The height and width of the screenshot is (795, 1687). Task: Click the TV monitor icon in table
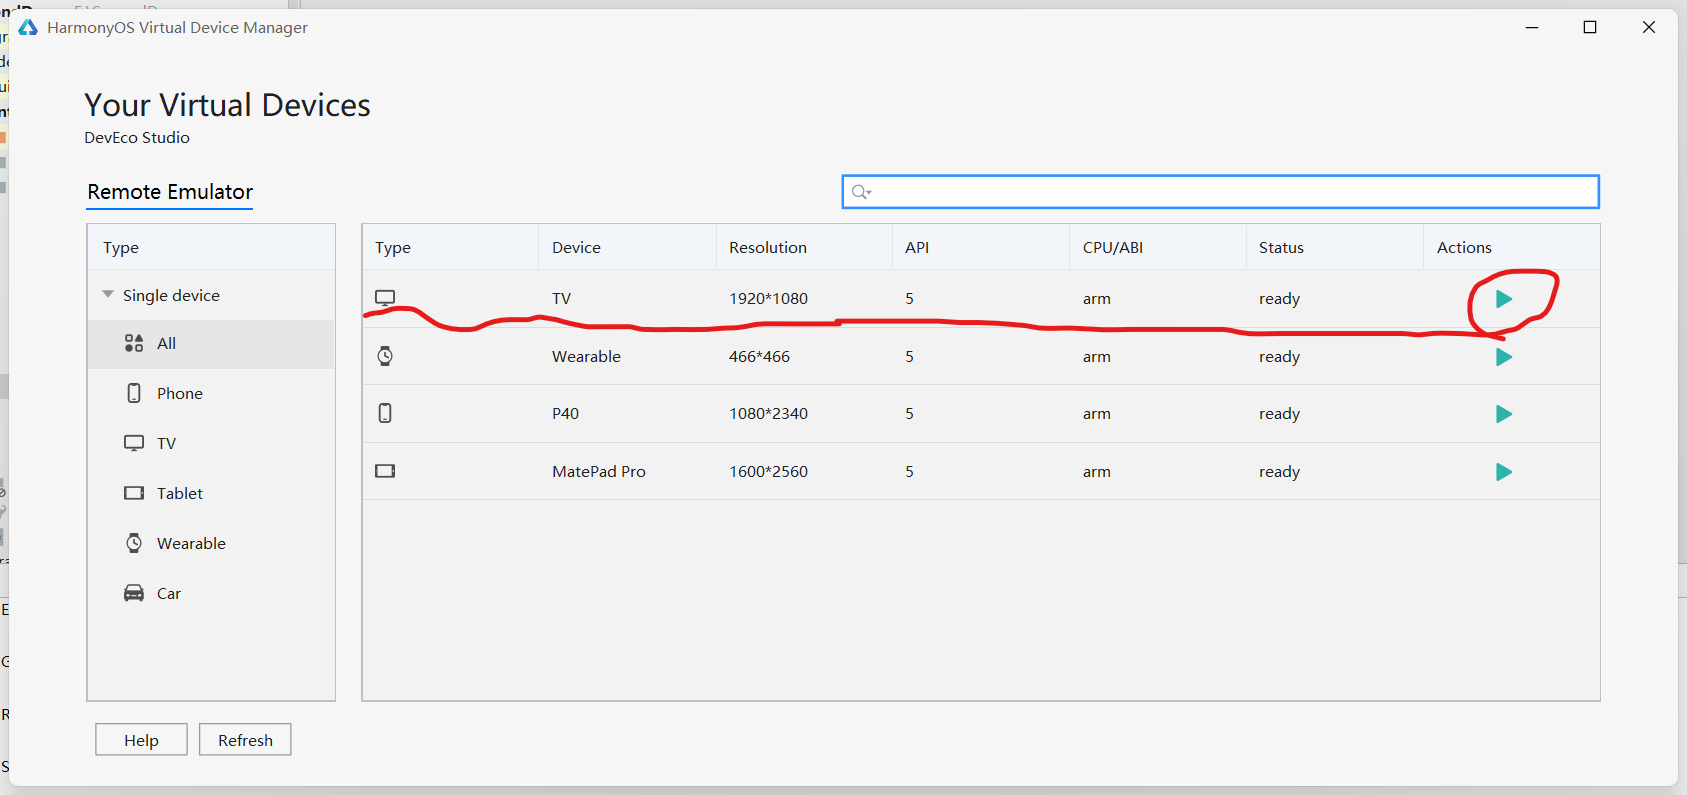pos(385,298)
